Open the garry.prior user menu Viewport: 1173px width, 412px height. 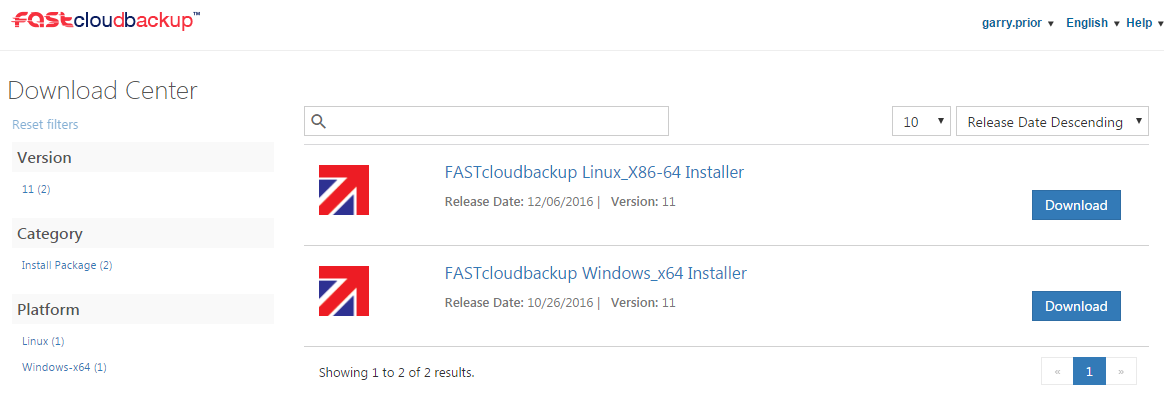coord(1017,23)
